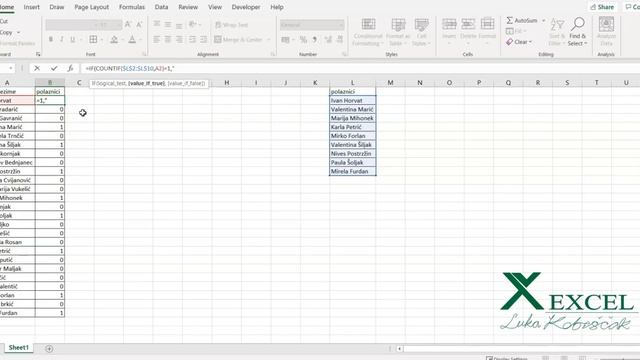Align text left
The width and height of the screenshot is (640, 360).
pyautogui.click(x=157, y=40)
